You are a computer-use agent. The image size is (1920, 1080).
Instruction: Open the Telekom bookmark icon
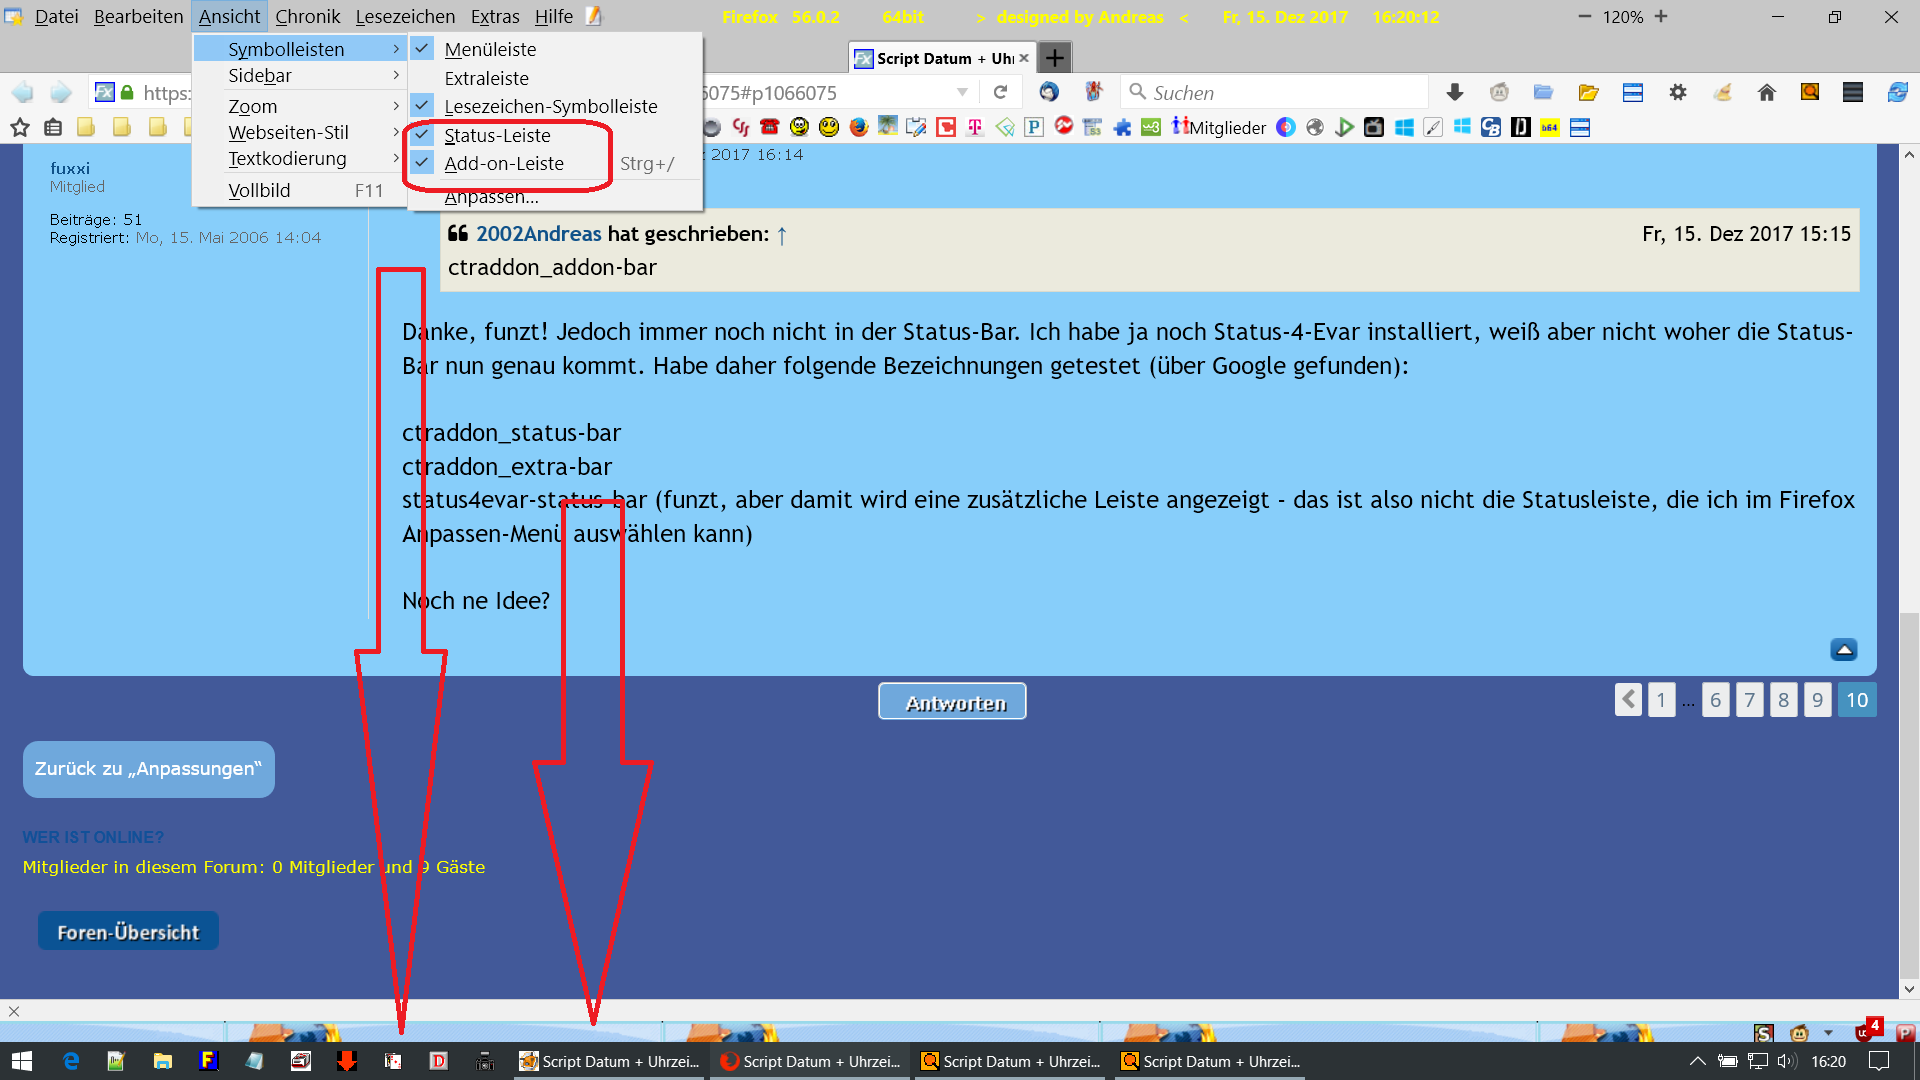point(975,127)
